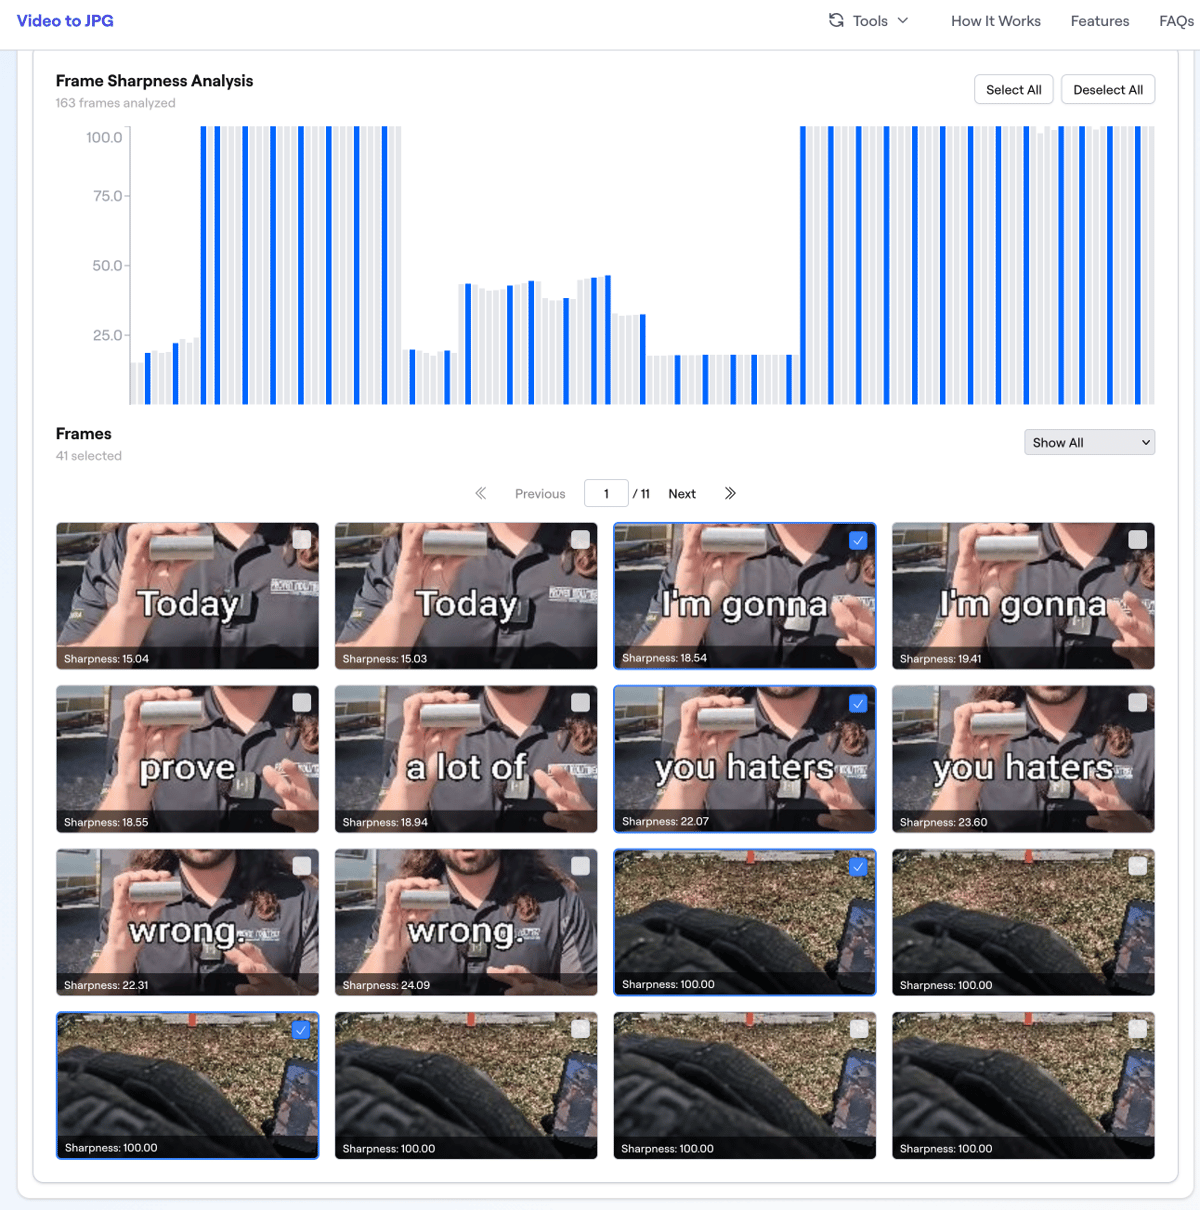Check the 'prove' frame checkbox
1200x1210 pixels.
coord(301,703)
